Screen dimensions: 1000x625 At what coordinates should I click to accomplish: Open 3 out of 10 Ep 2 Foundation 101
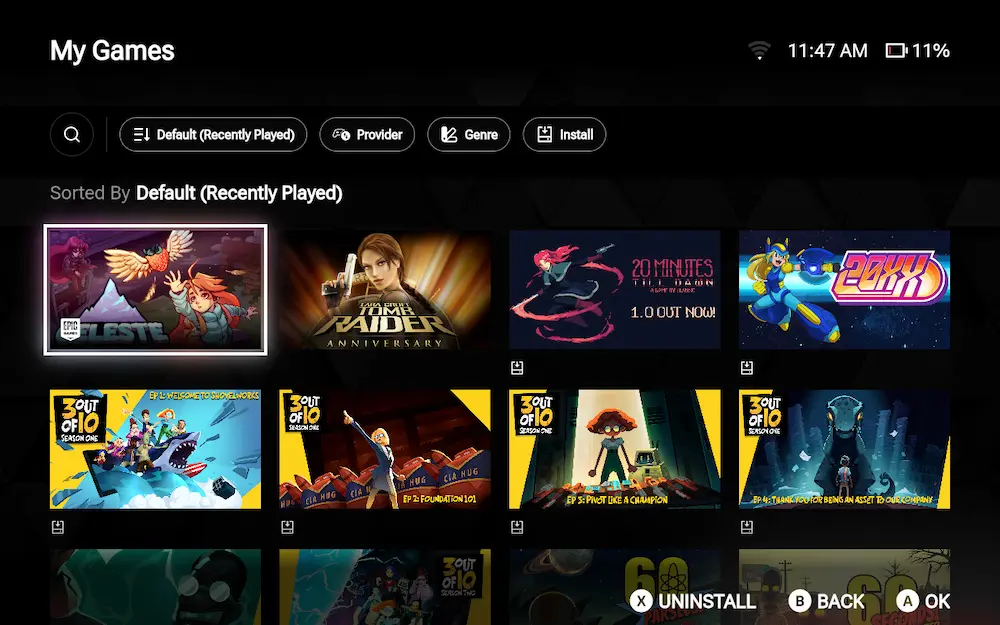[385, 449]
